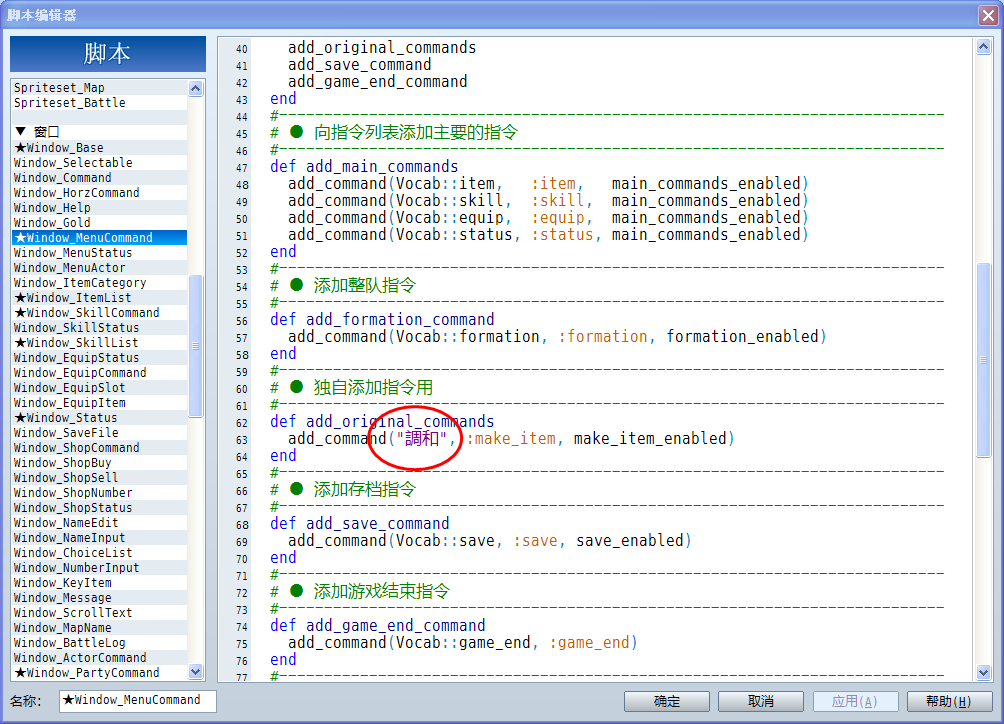Select highlighted ★Window_MenuCommand entry

(100, 237)
